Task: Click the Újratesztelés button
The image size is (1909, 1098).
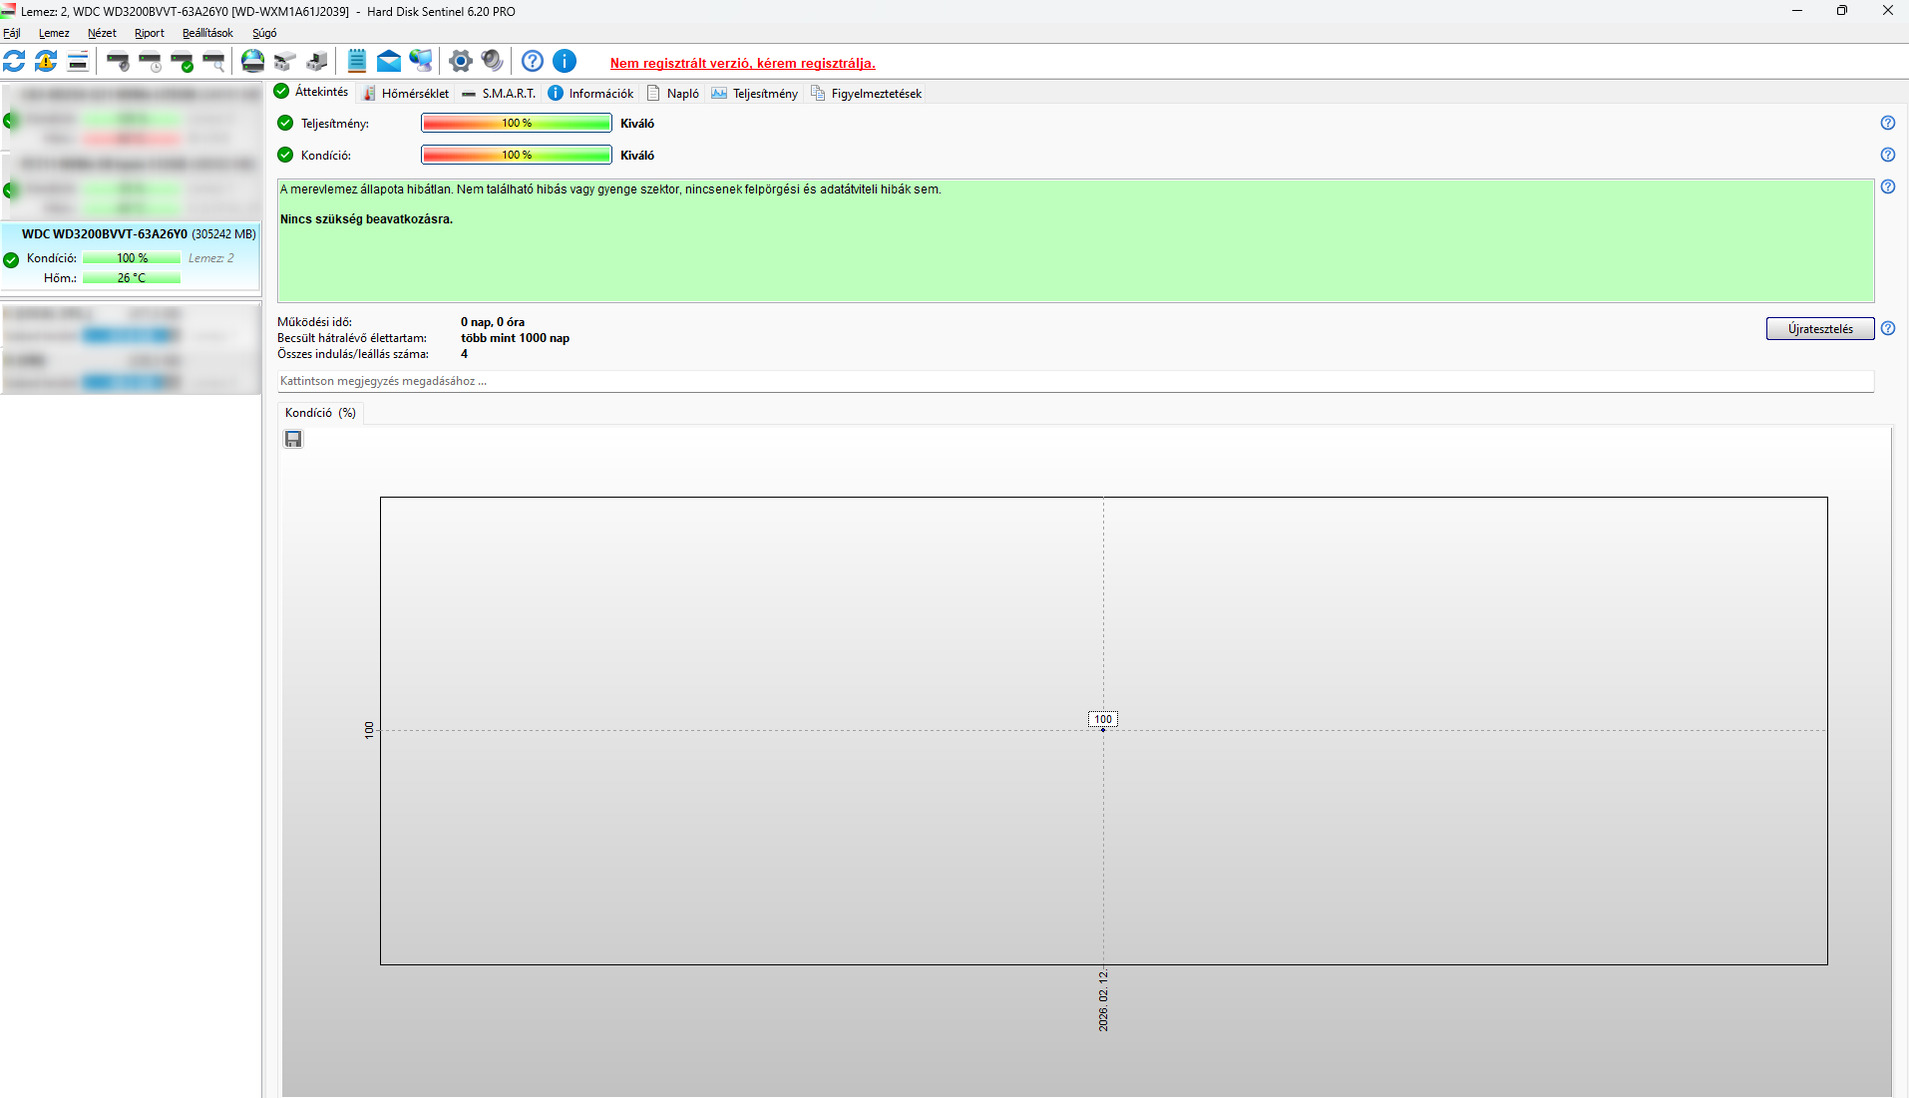Action: 1820,328
